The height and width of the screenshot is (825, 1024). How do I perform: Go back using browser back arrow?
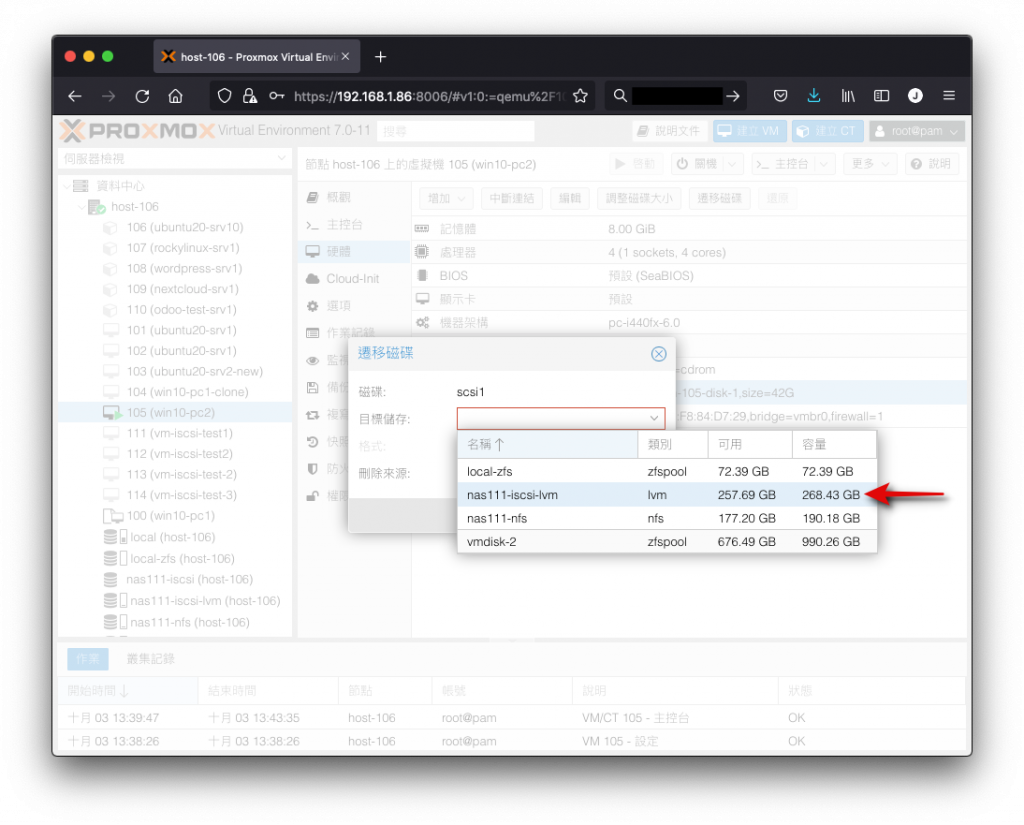(x=74, y=96)
